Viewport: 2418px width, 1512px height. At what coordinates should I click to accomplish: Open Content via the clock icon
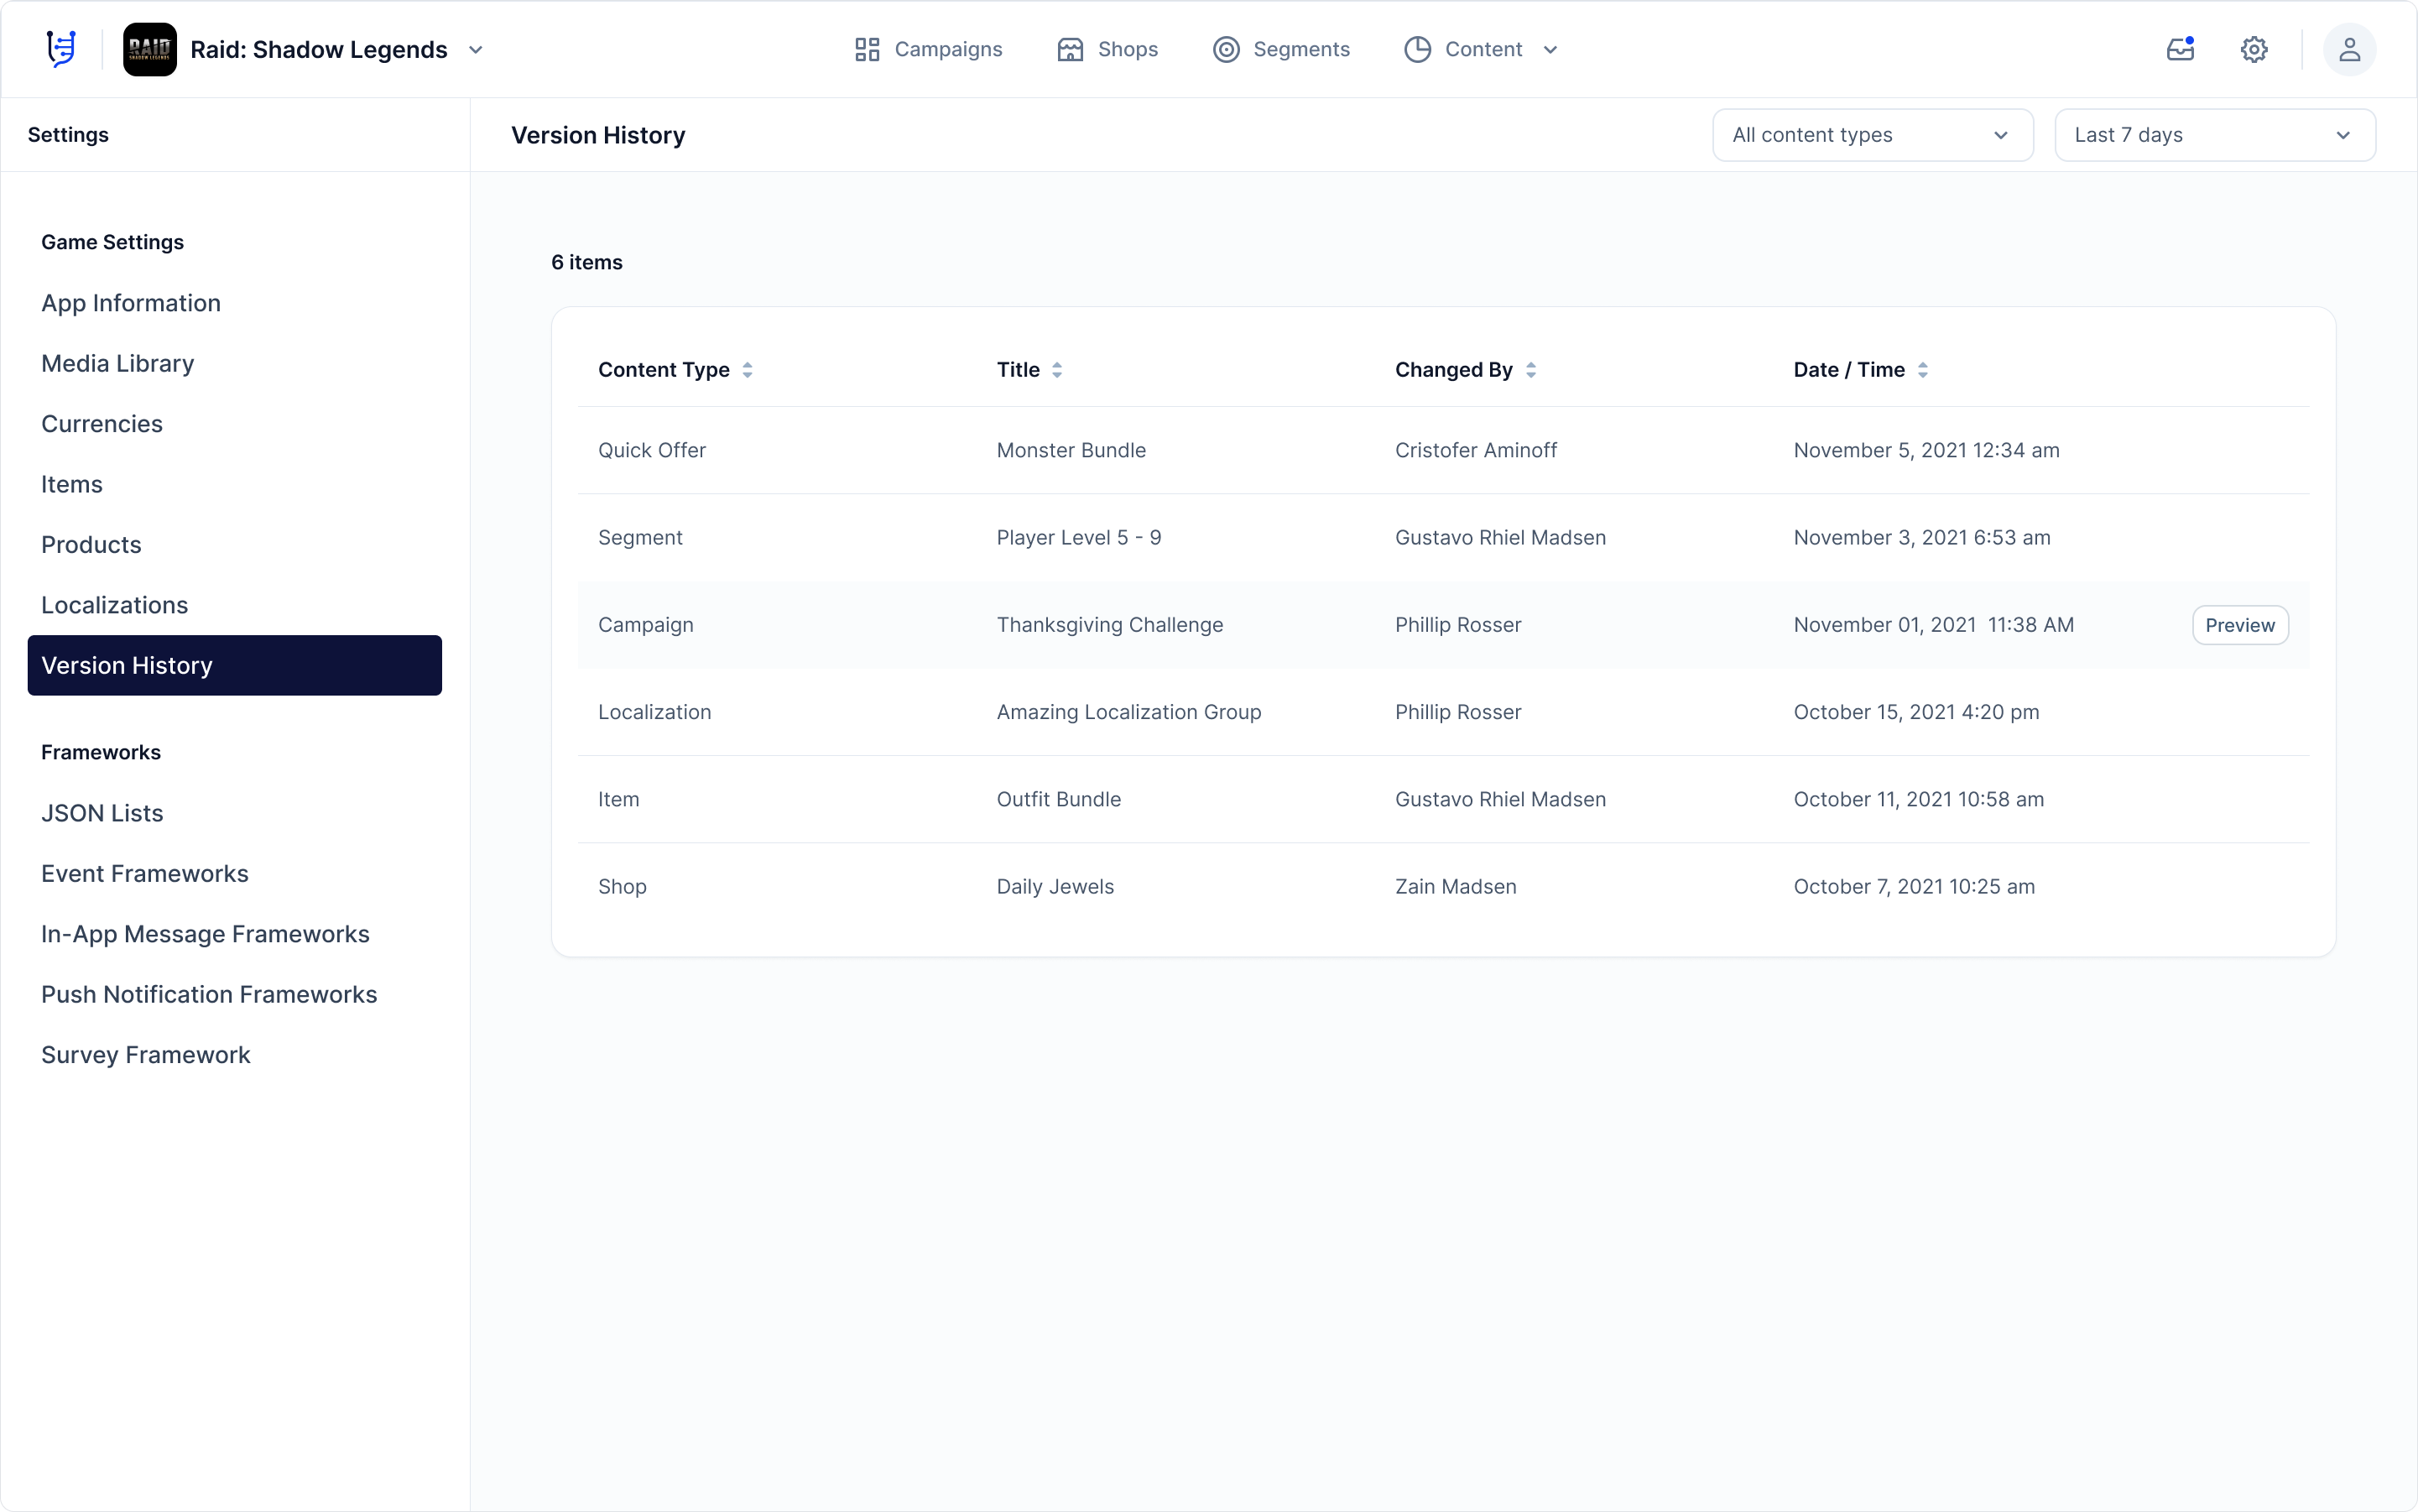(1416, 48)
